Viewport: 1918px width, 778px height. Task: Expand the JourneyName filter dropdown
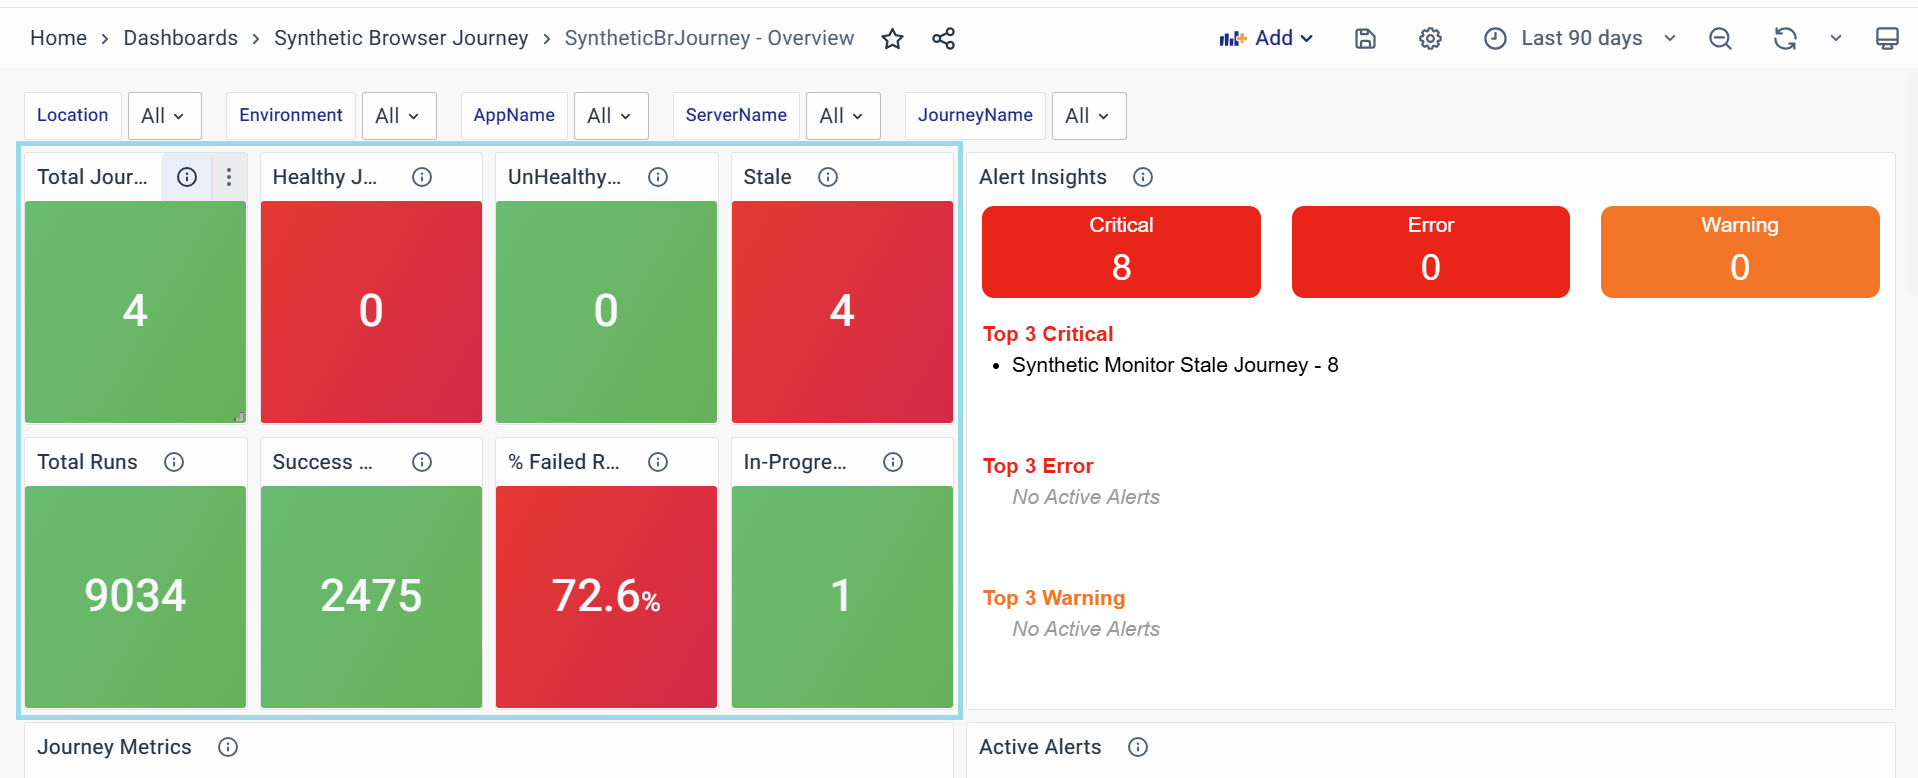click(1088, 116)
